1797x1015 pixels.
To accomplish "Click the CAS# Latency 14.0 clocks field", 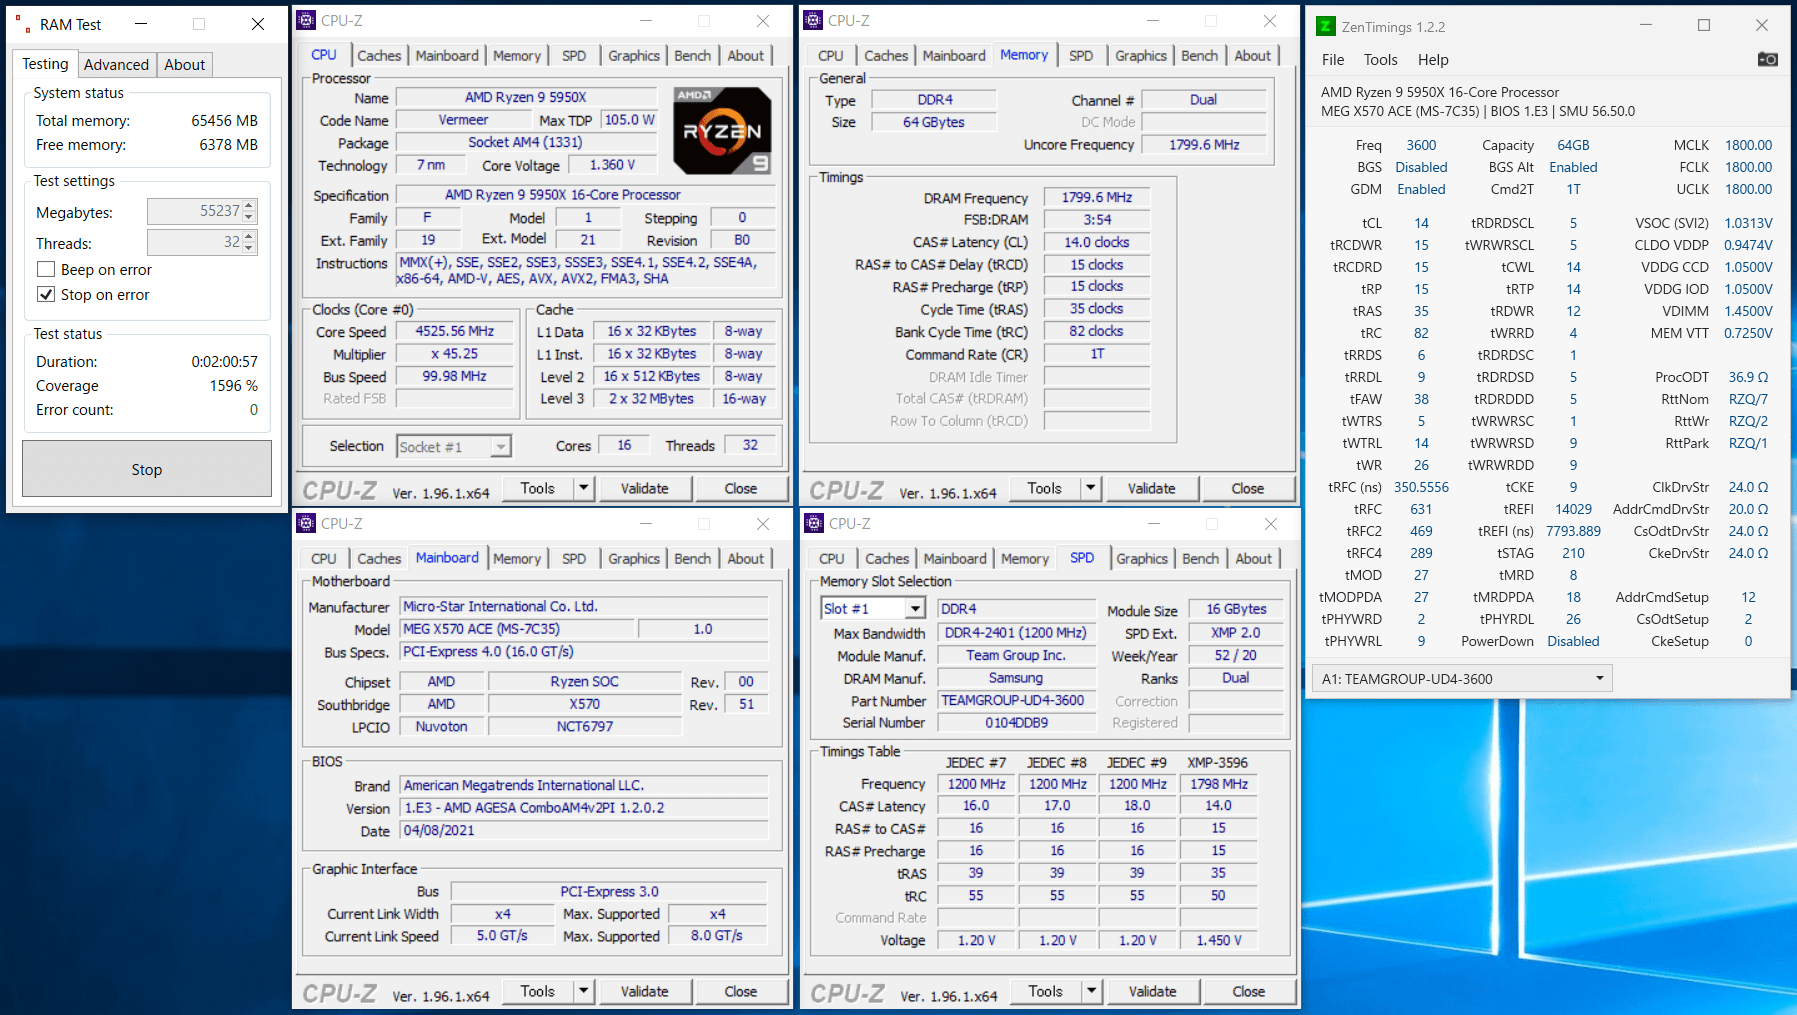I will pos(1097,242).
